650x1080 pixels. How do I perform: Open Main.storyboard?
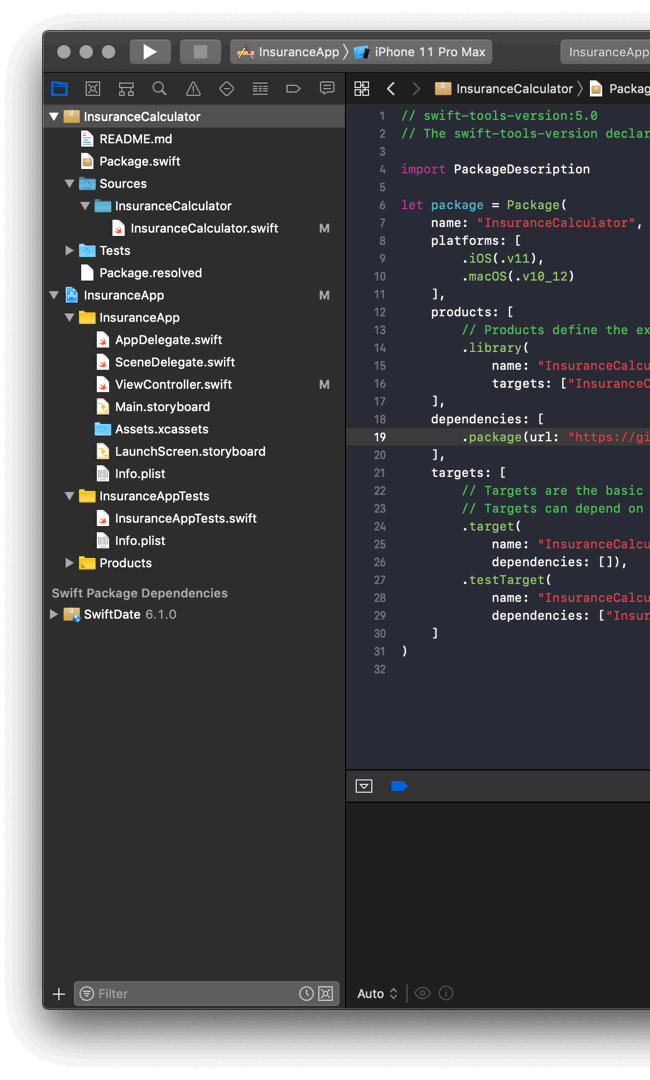162,406
